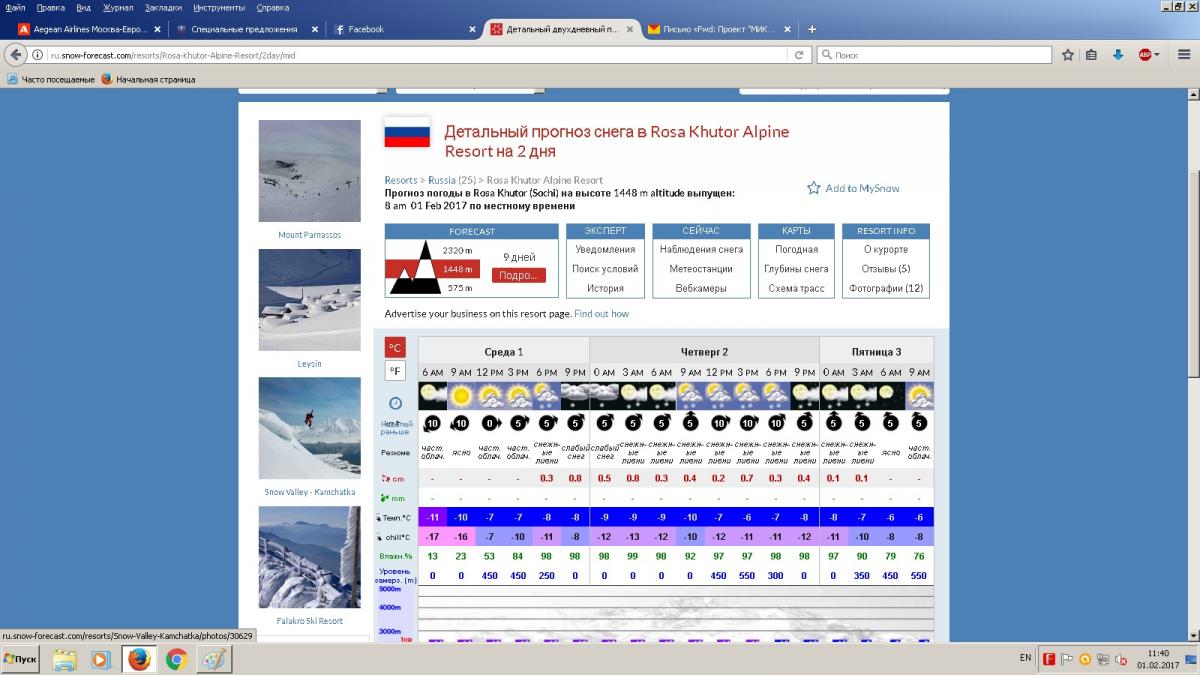
Task: Open site identity info icon in address bar
Action: coord(39,56)
